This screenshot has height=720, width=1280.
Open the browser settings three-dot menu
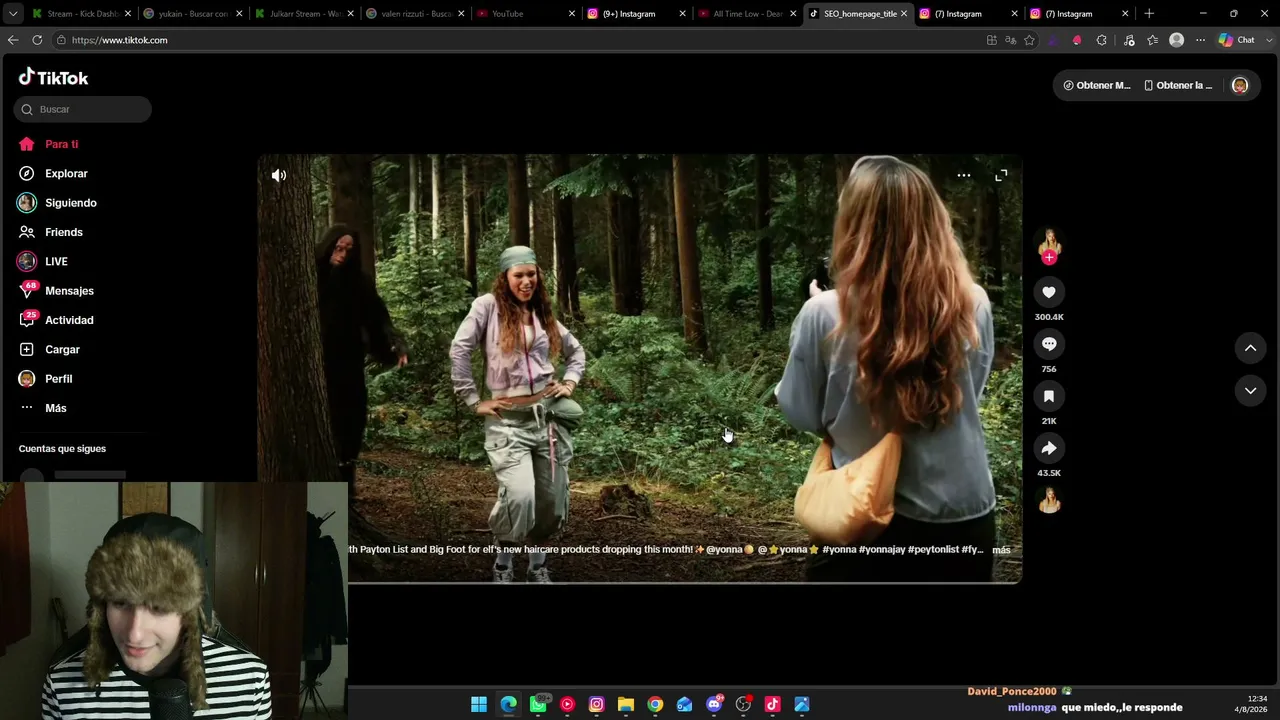click(x=1200, y=40)
